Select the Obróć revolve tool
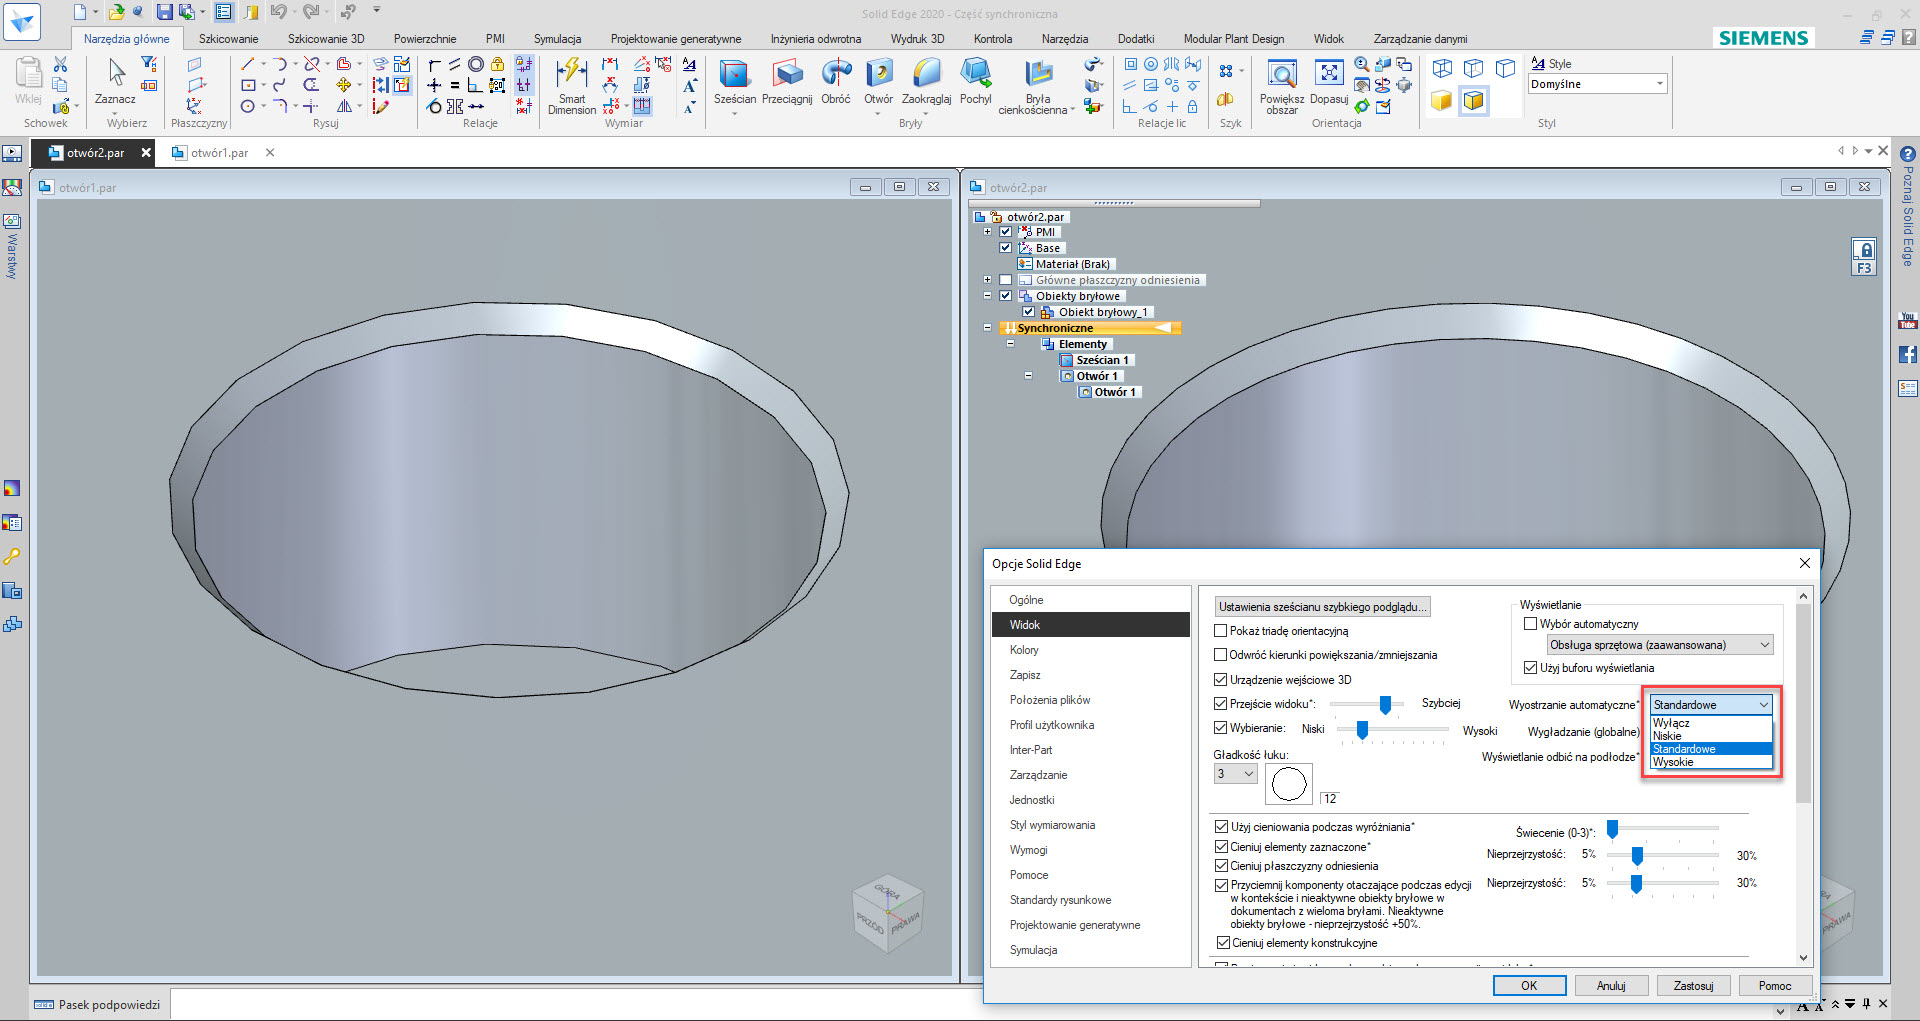 pyautogui.click(x=836, y=82)
